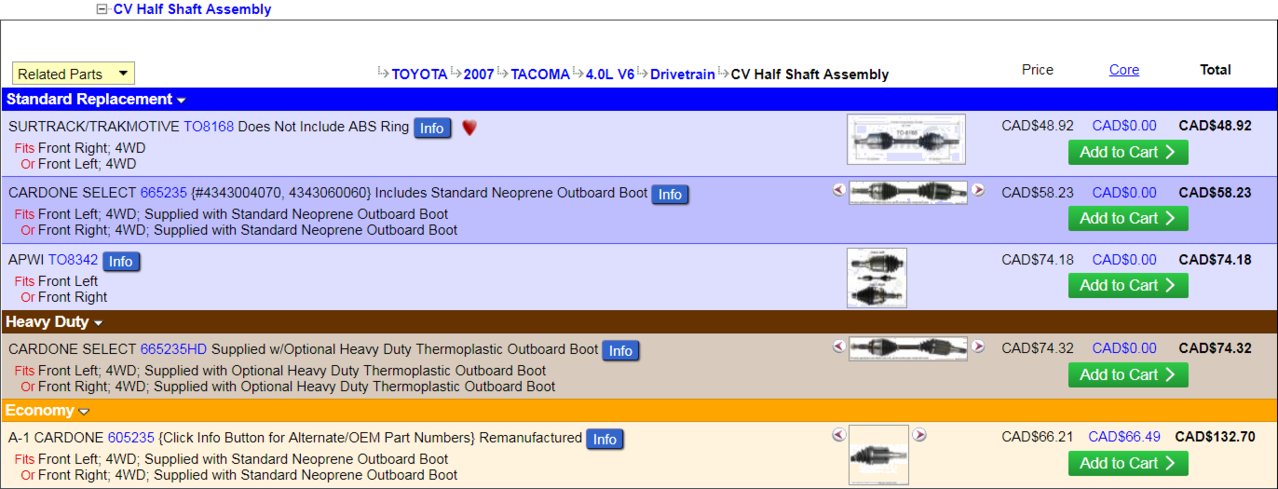
Task: View the APWI TO8342 thumbnail image
Action: coord(877,278)
